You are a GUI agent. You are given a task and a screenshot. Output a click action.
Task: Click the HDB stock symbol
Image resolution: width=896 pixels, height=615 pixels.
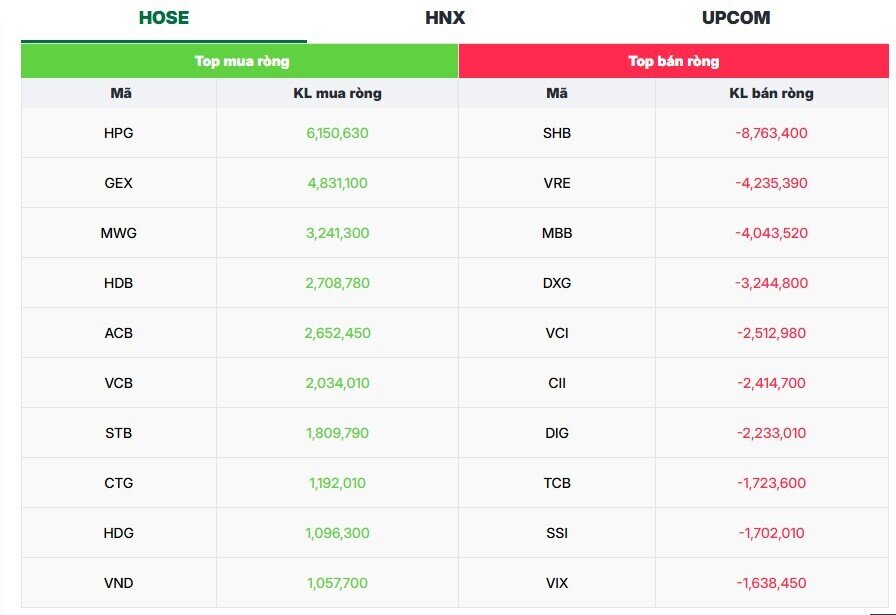(x=118, y=283)
